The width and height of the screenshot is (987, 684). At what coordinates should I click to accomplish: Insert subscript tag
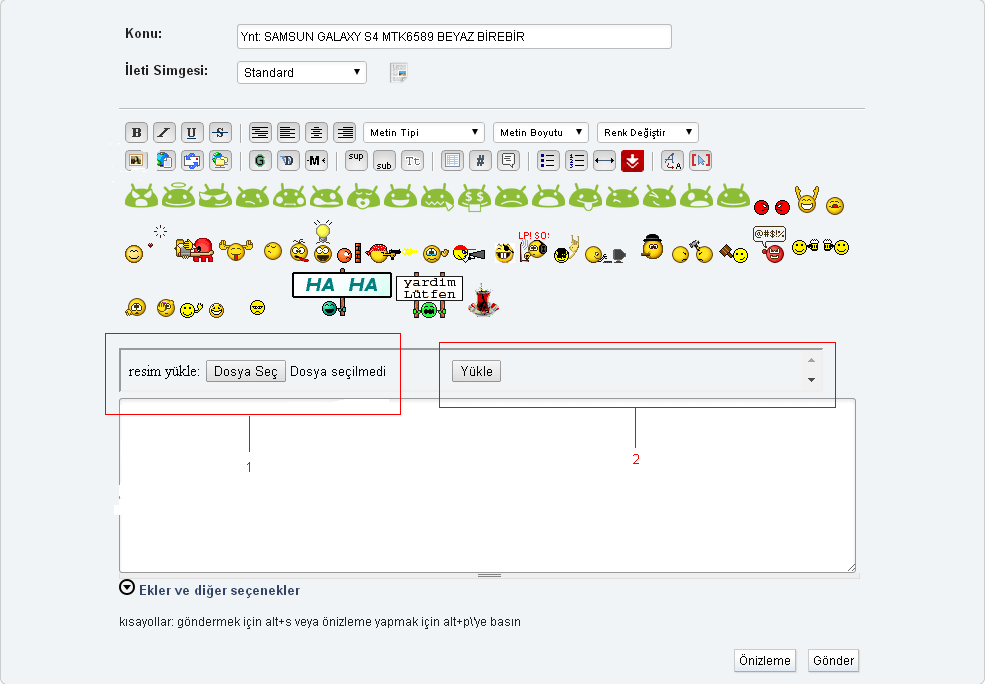384,161
